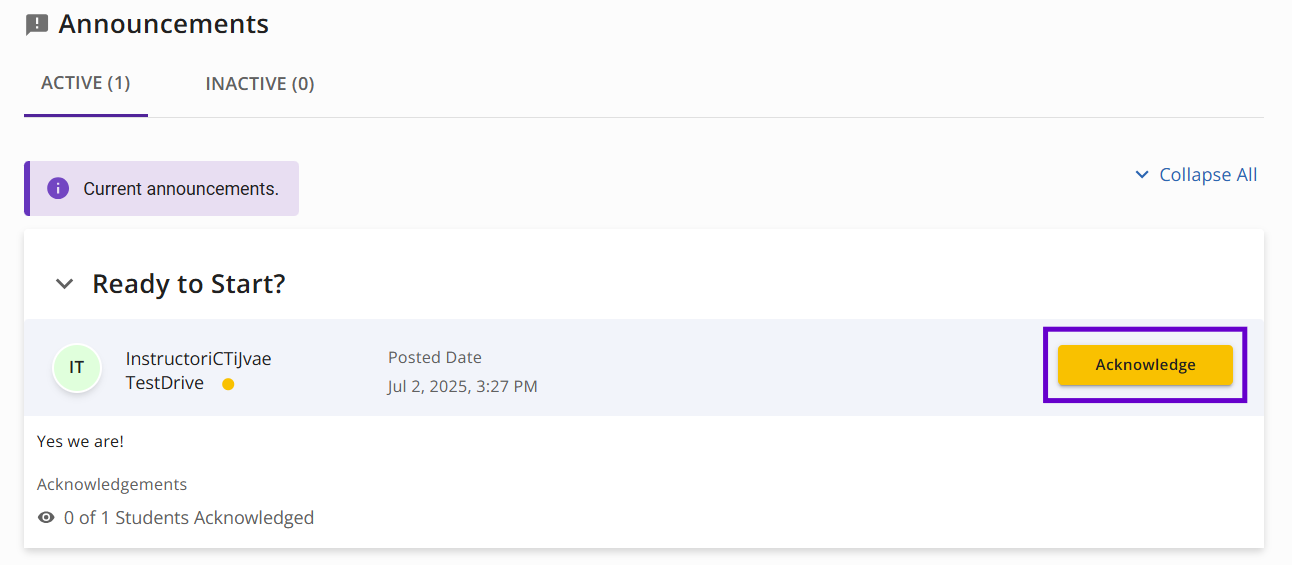Acknowledge the announcement with yellow button

pos(1145,365)
